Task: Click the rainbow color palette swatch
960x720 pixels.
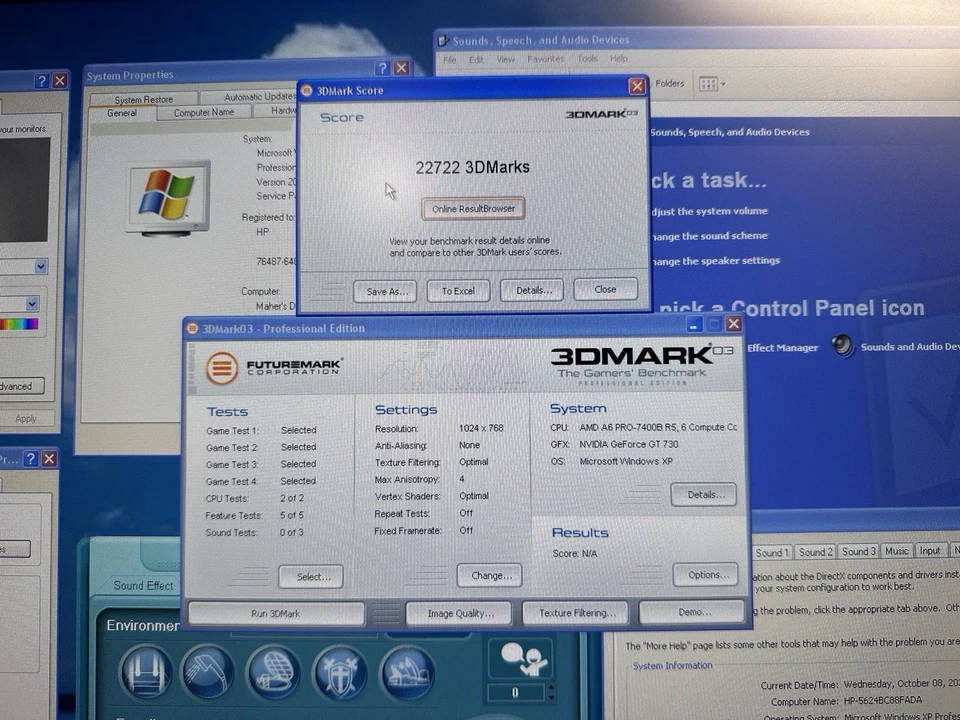Action: click(18, 323)
